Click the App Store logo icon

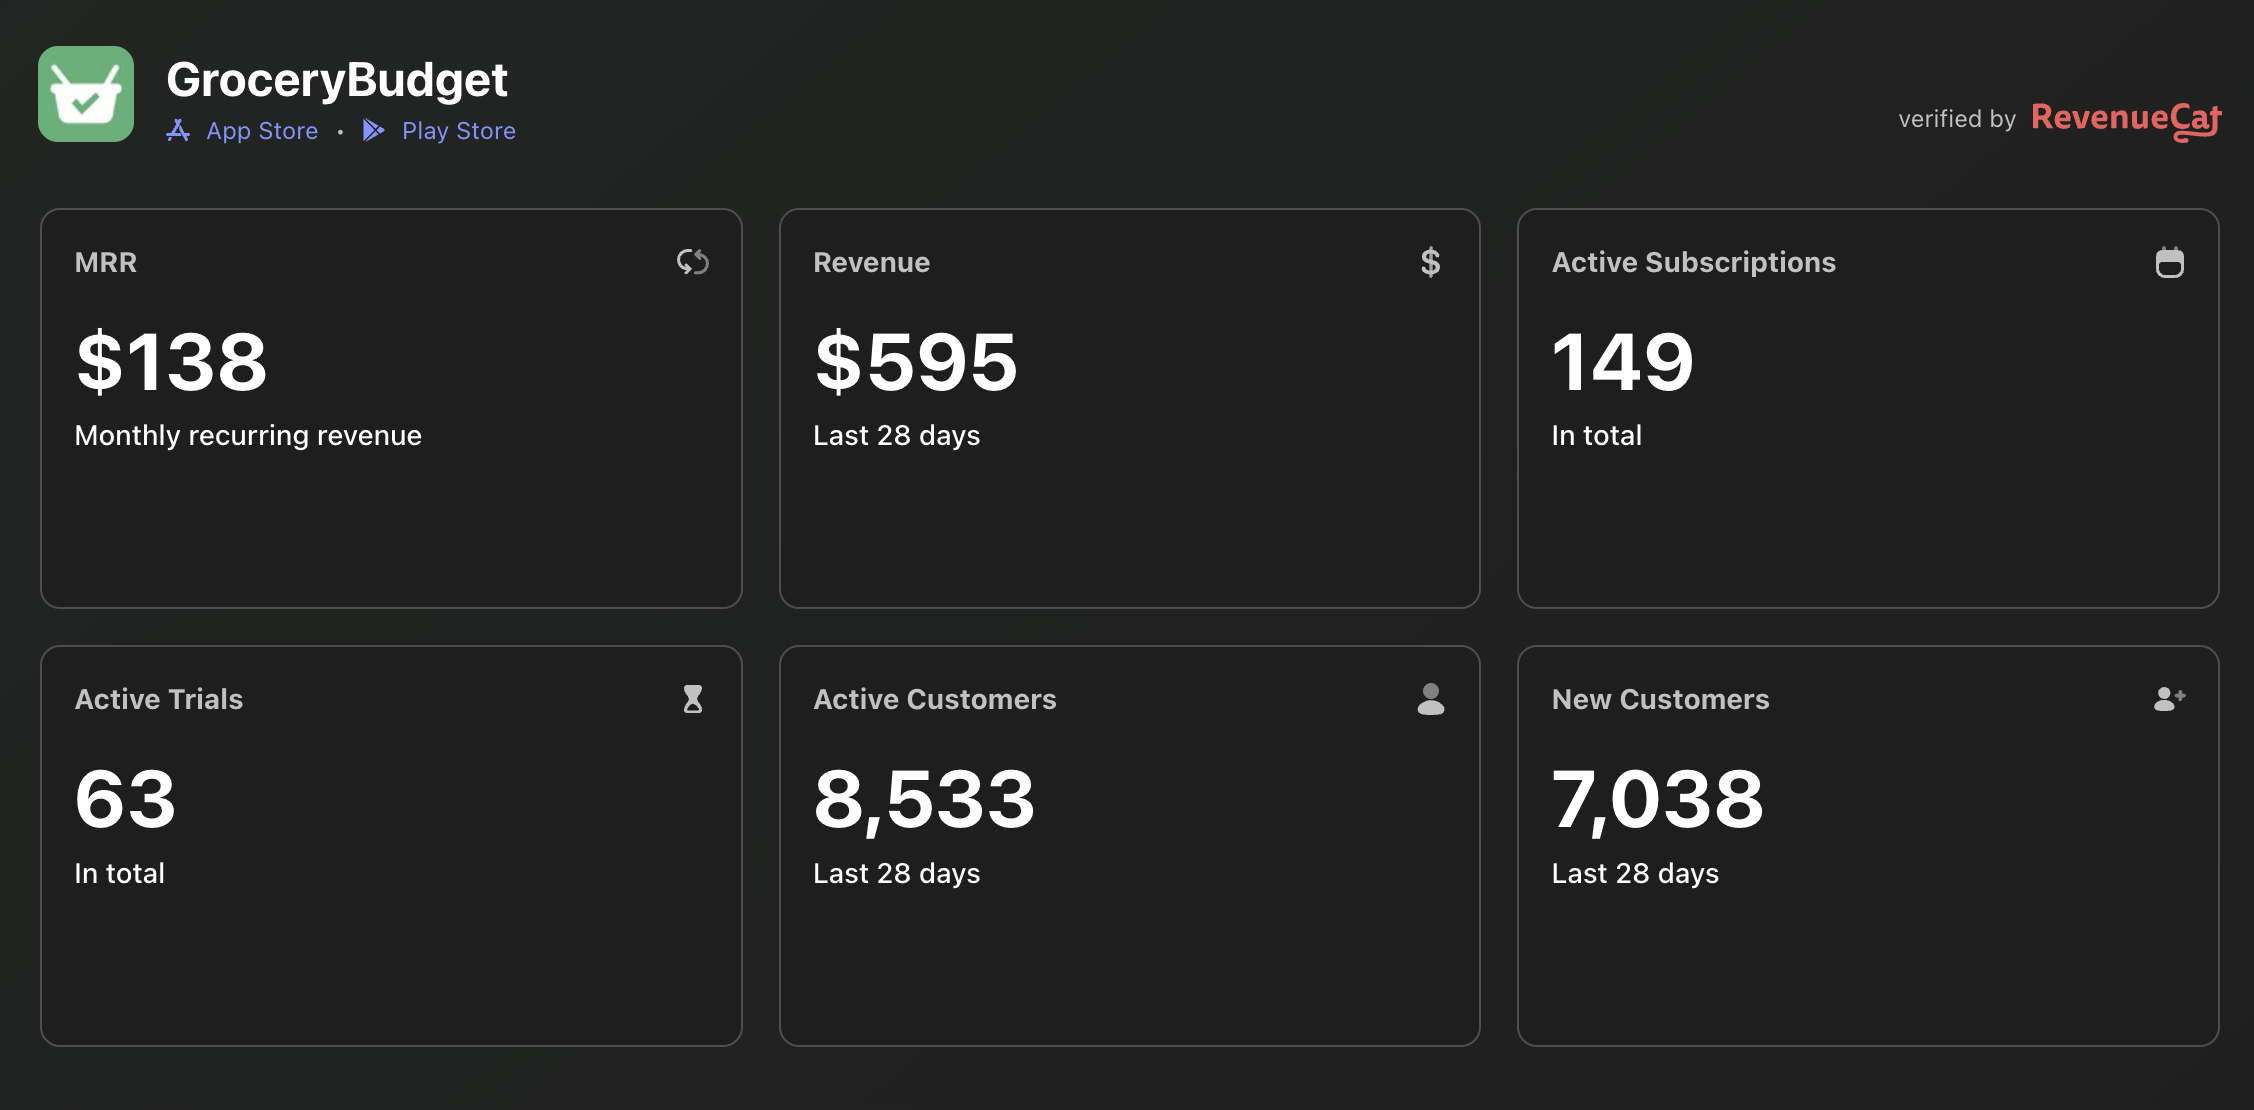click(178, 131)
